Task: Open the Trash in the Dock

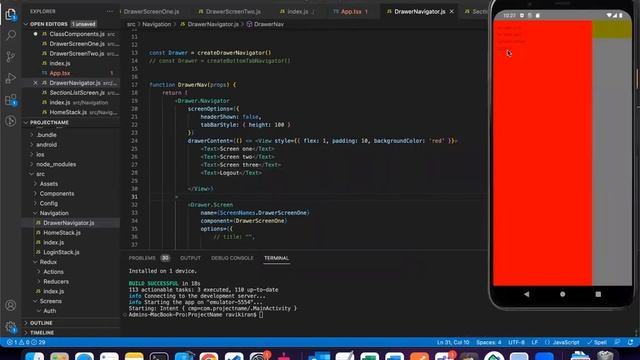Action: pos(605,356)
